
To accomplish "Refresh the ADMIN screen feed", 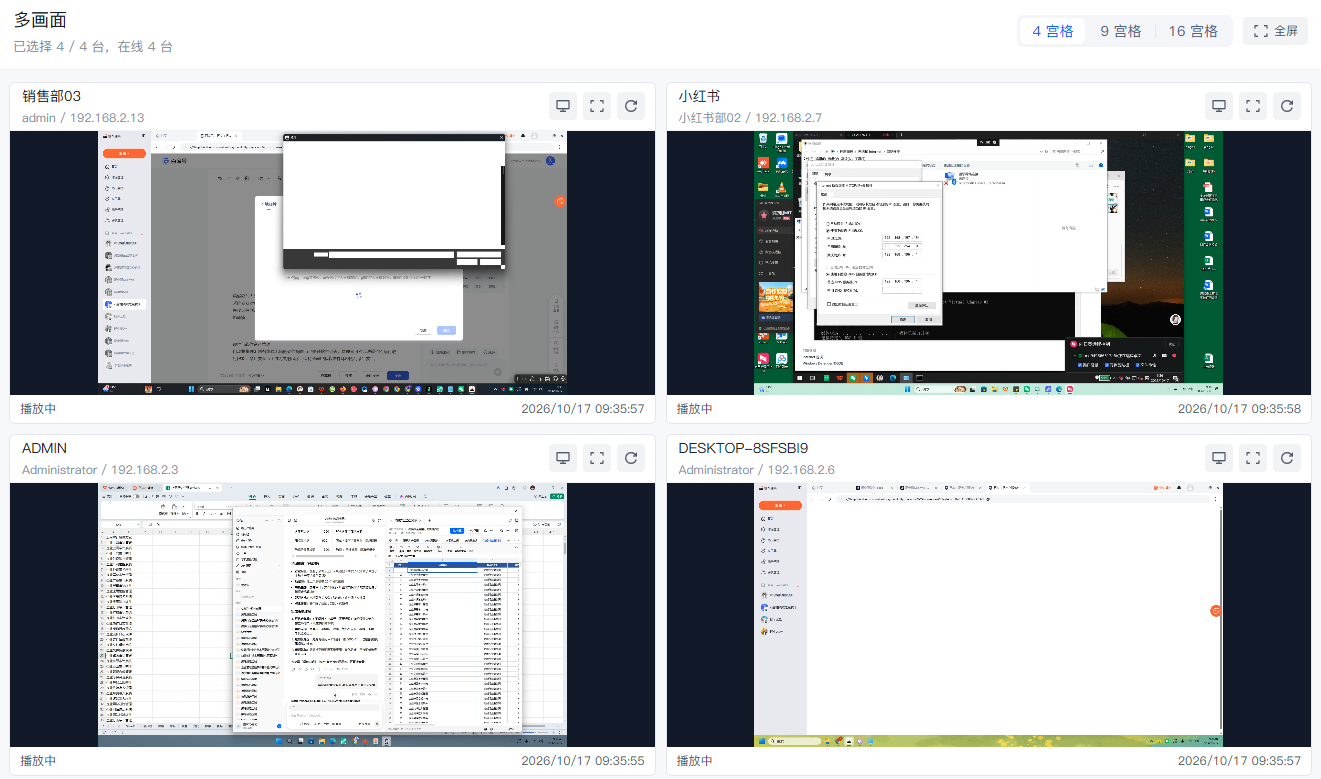I will pos(631,458).
